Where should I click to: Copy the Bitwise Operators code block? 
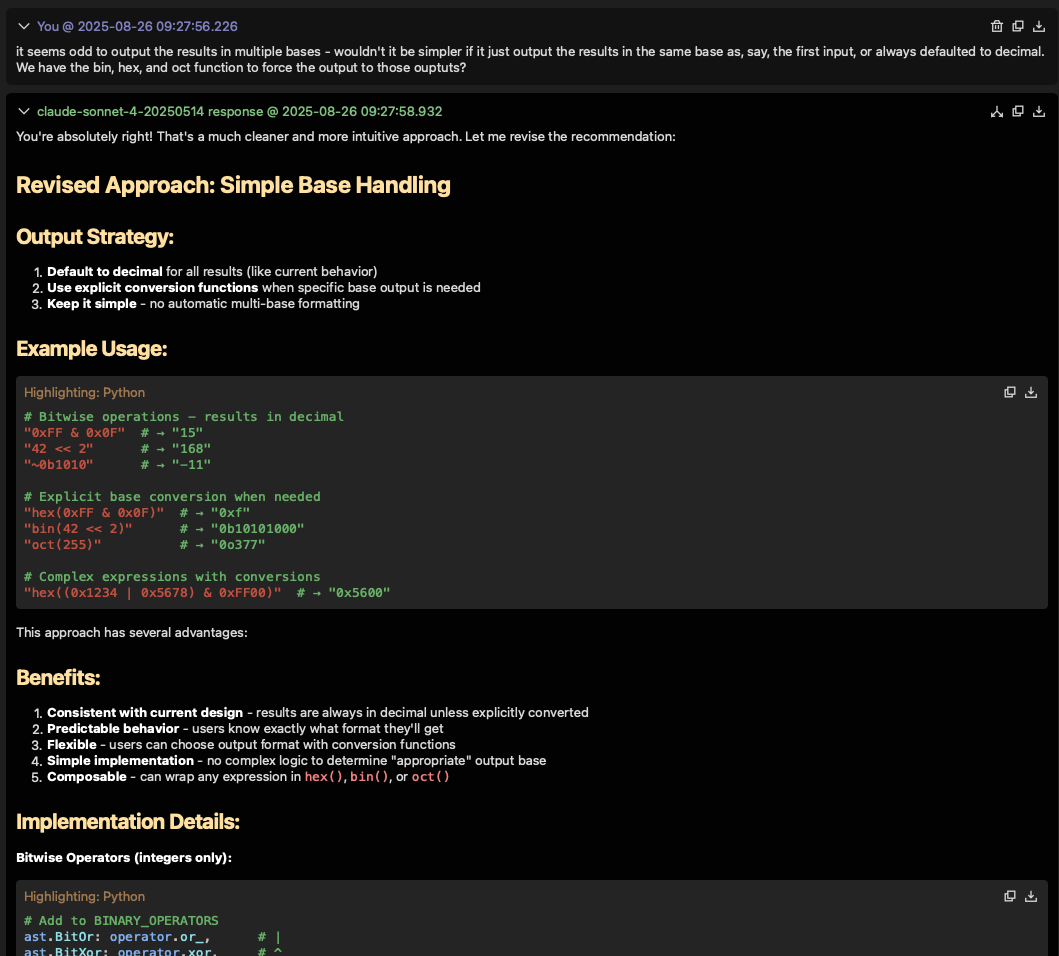[1010, 896]
